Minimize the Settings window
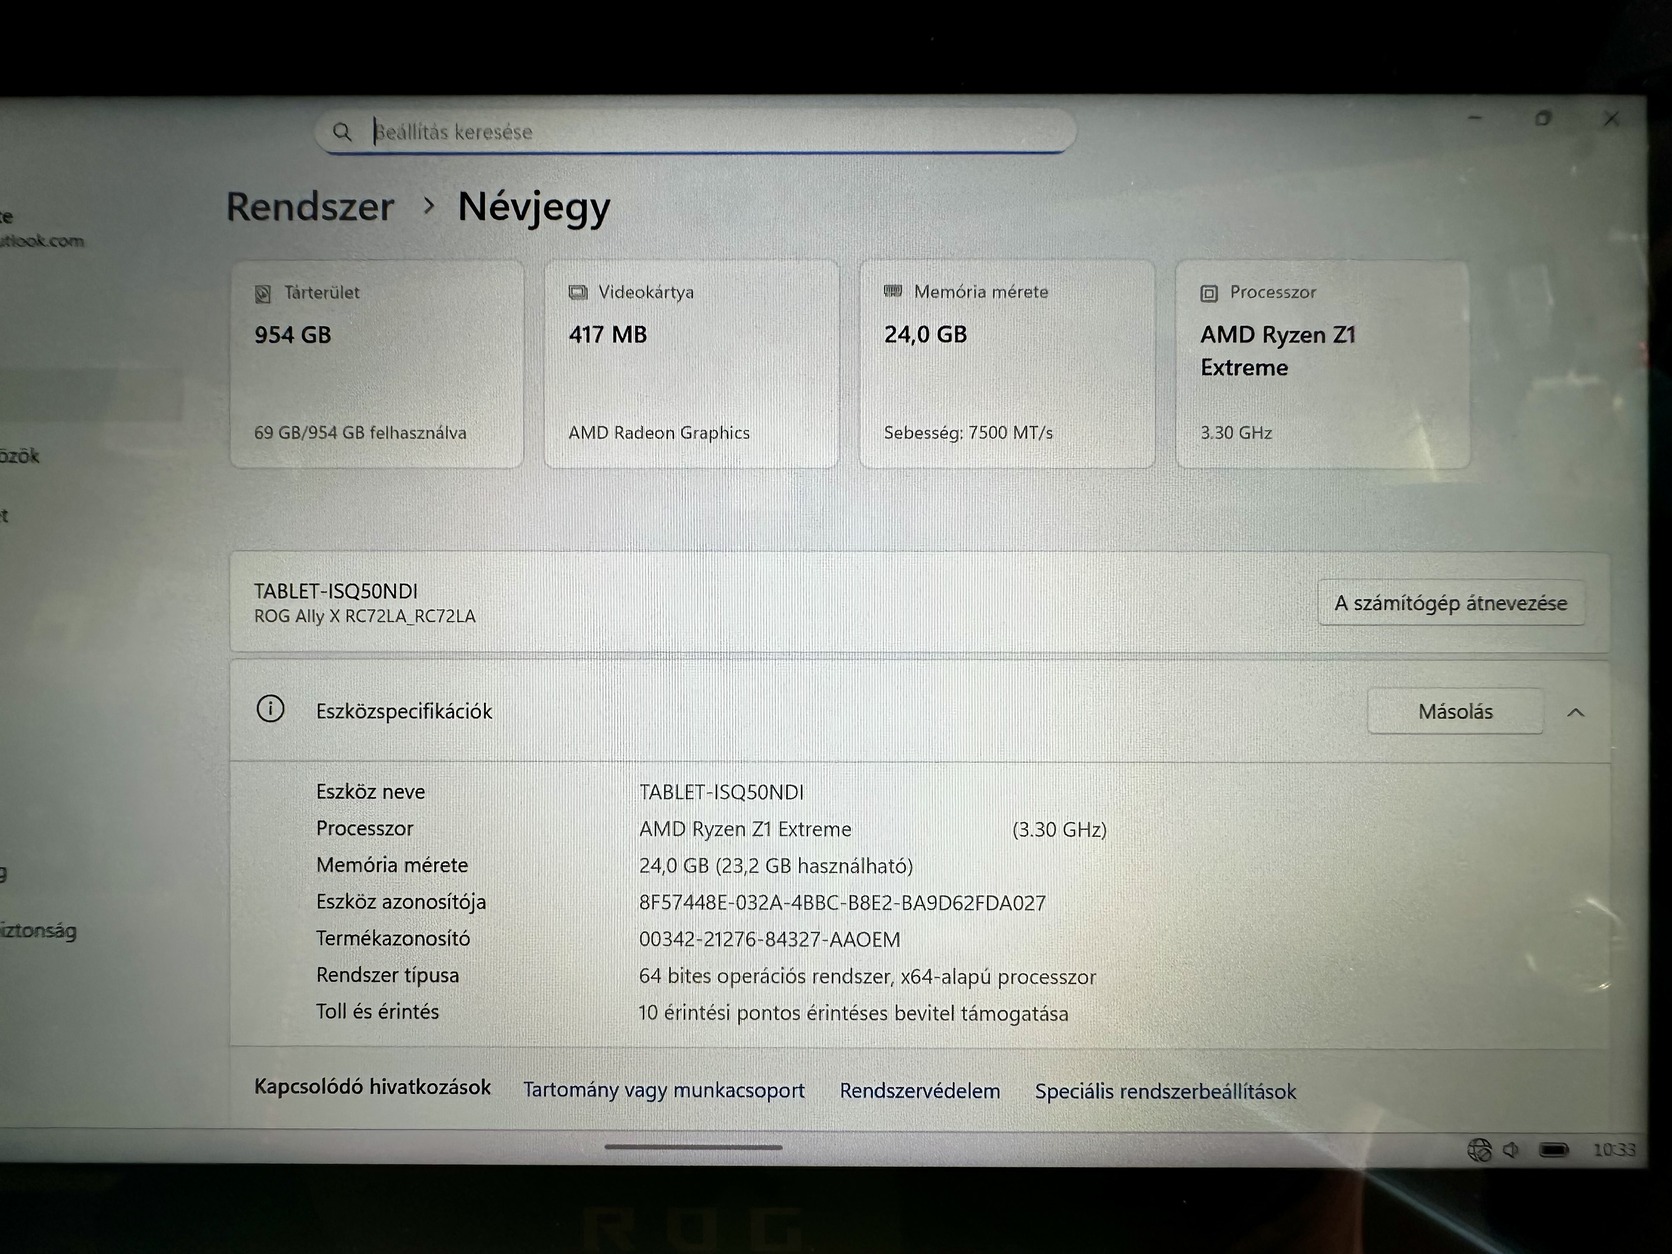This screenshot has height=1254, width=1672. [1475, 118]
